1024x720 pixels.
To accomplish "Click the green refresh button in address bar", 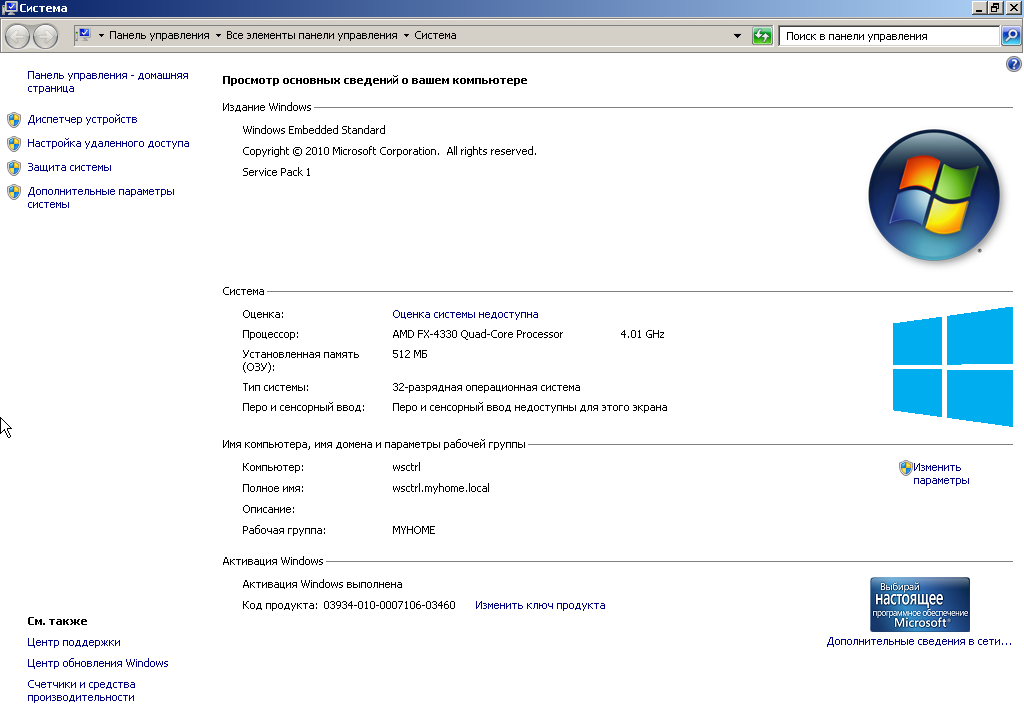I will [x=762, y=36].
